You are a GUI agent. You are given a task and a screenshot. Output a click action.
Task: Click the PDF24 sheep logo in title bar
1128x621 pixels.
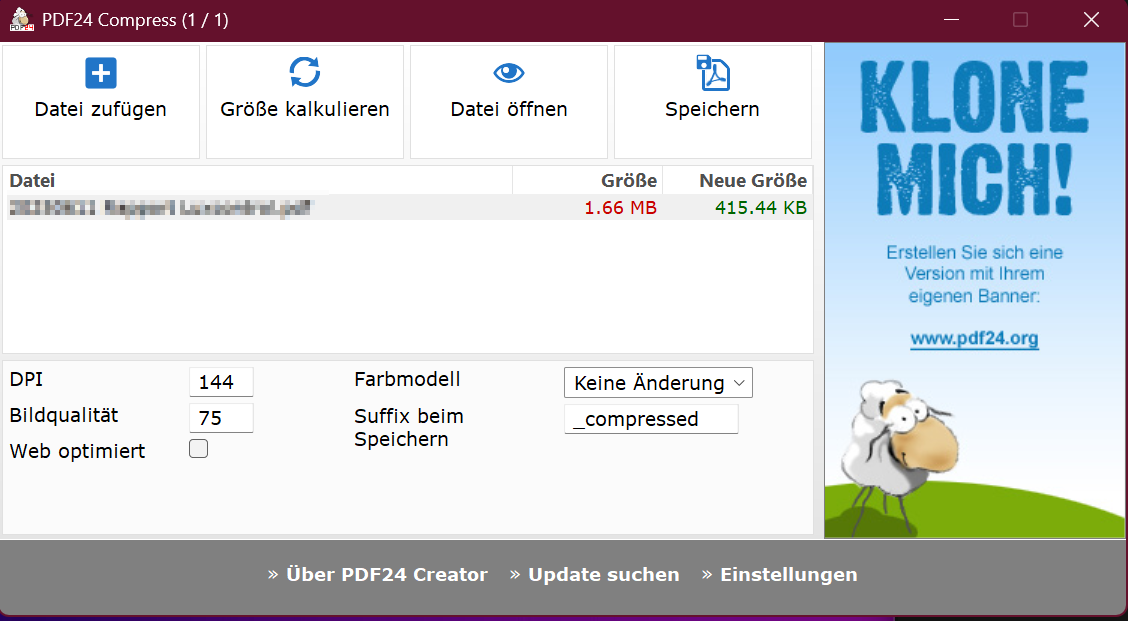tap(22, 19)
